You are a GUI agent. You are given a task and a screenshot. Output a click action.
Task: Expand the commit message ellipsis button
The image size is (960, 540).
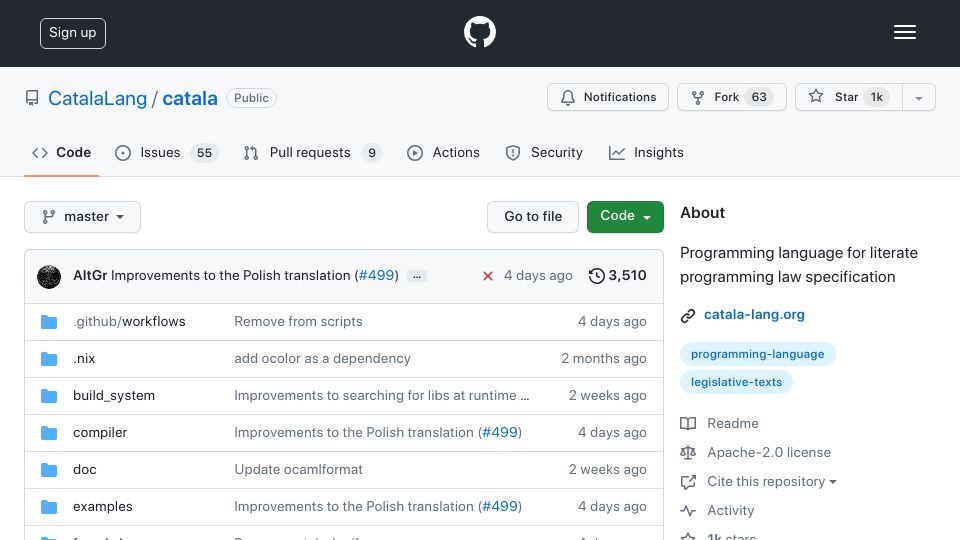[417, 276]
